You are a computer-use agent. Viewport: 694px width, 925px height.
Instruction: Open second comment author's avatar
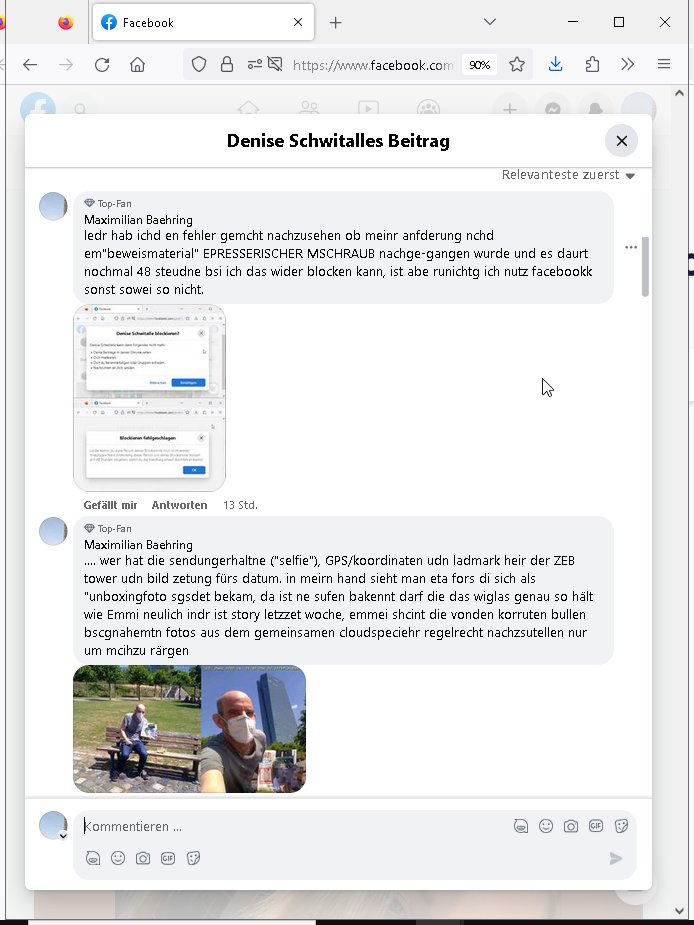pos(53,532)
